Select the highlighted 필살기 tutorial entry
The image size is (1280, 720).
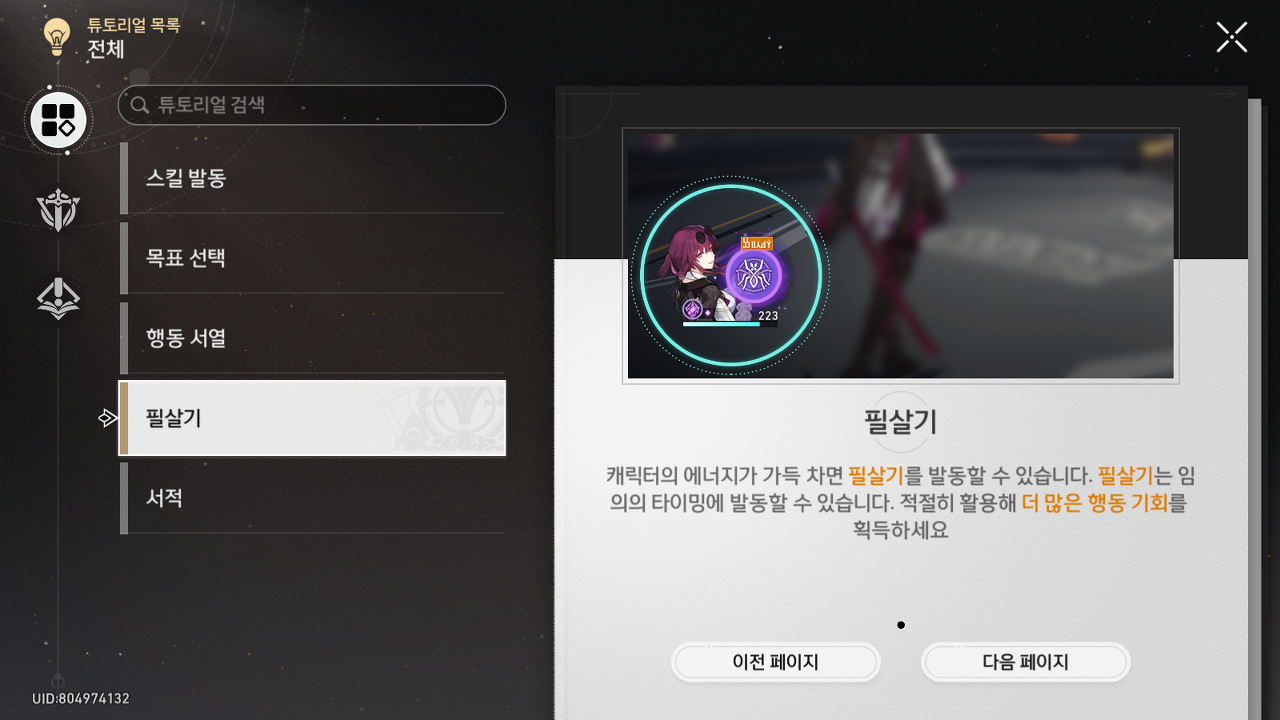click(312, 418)
